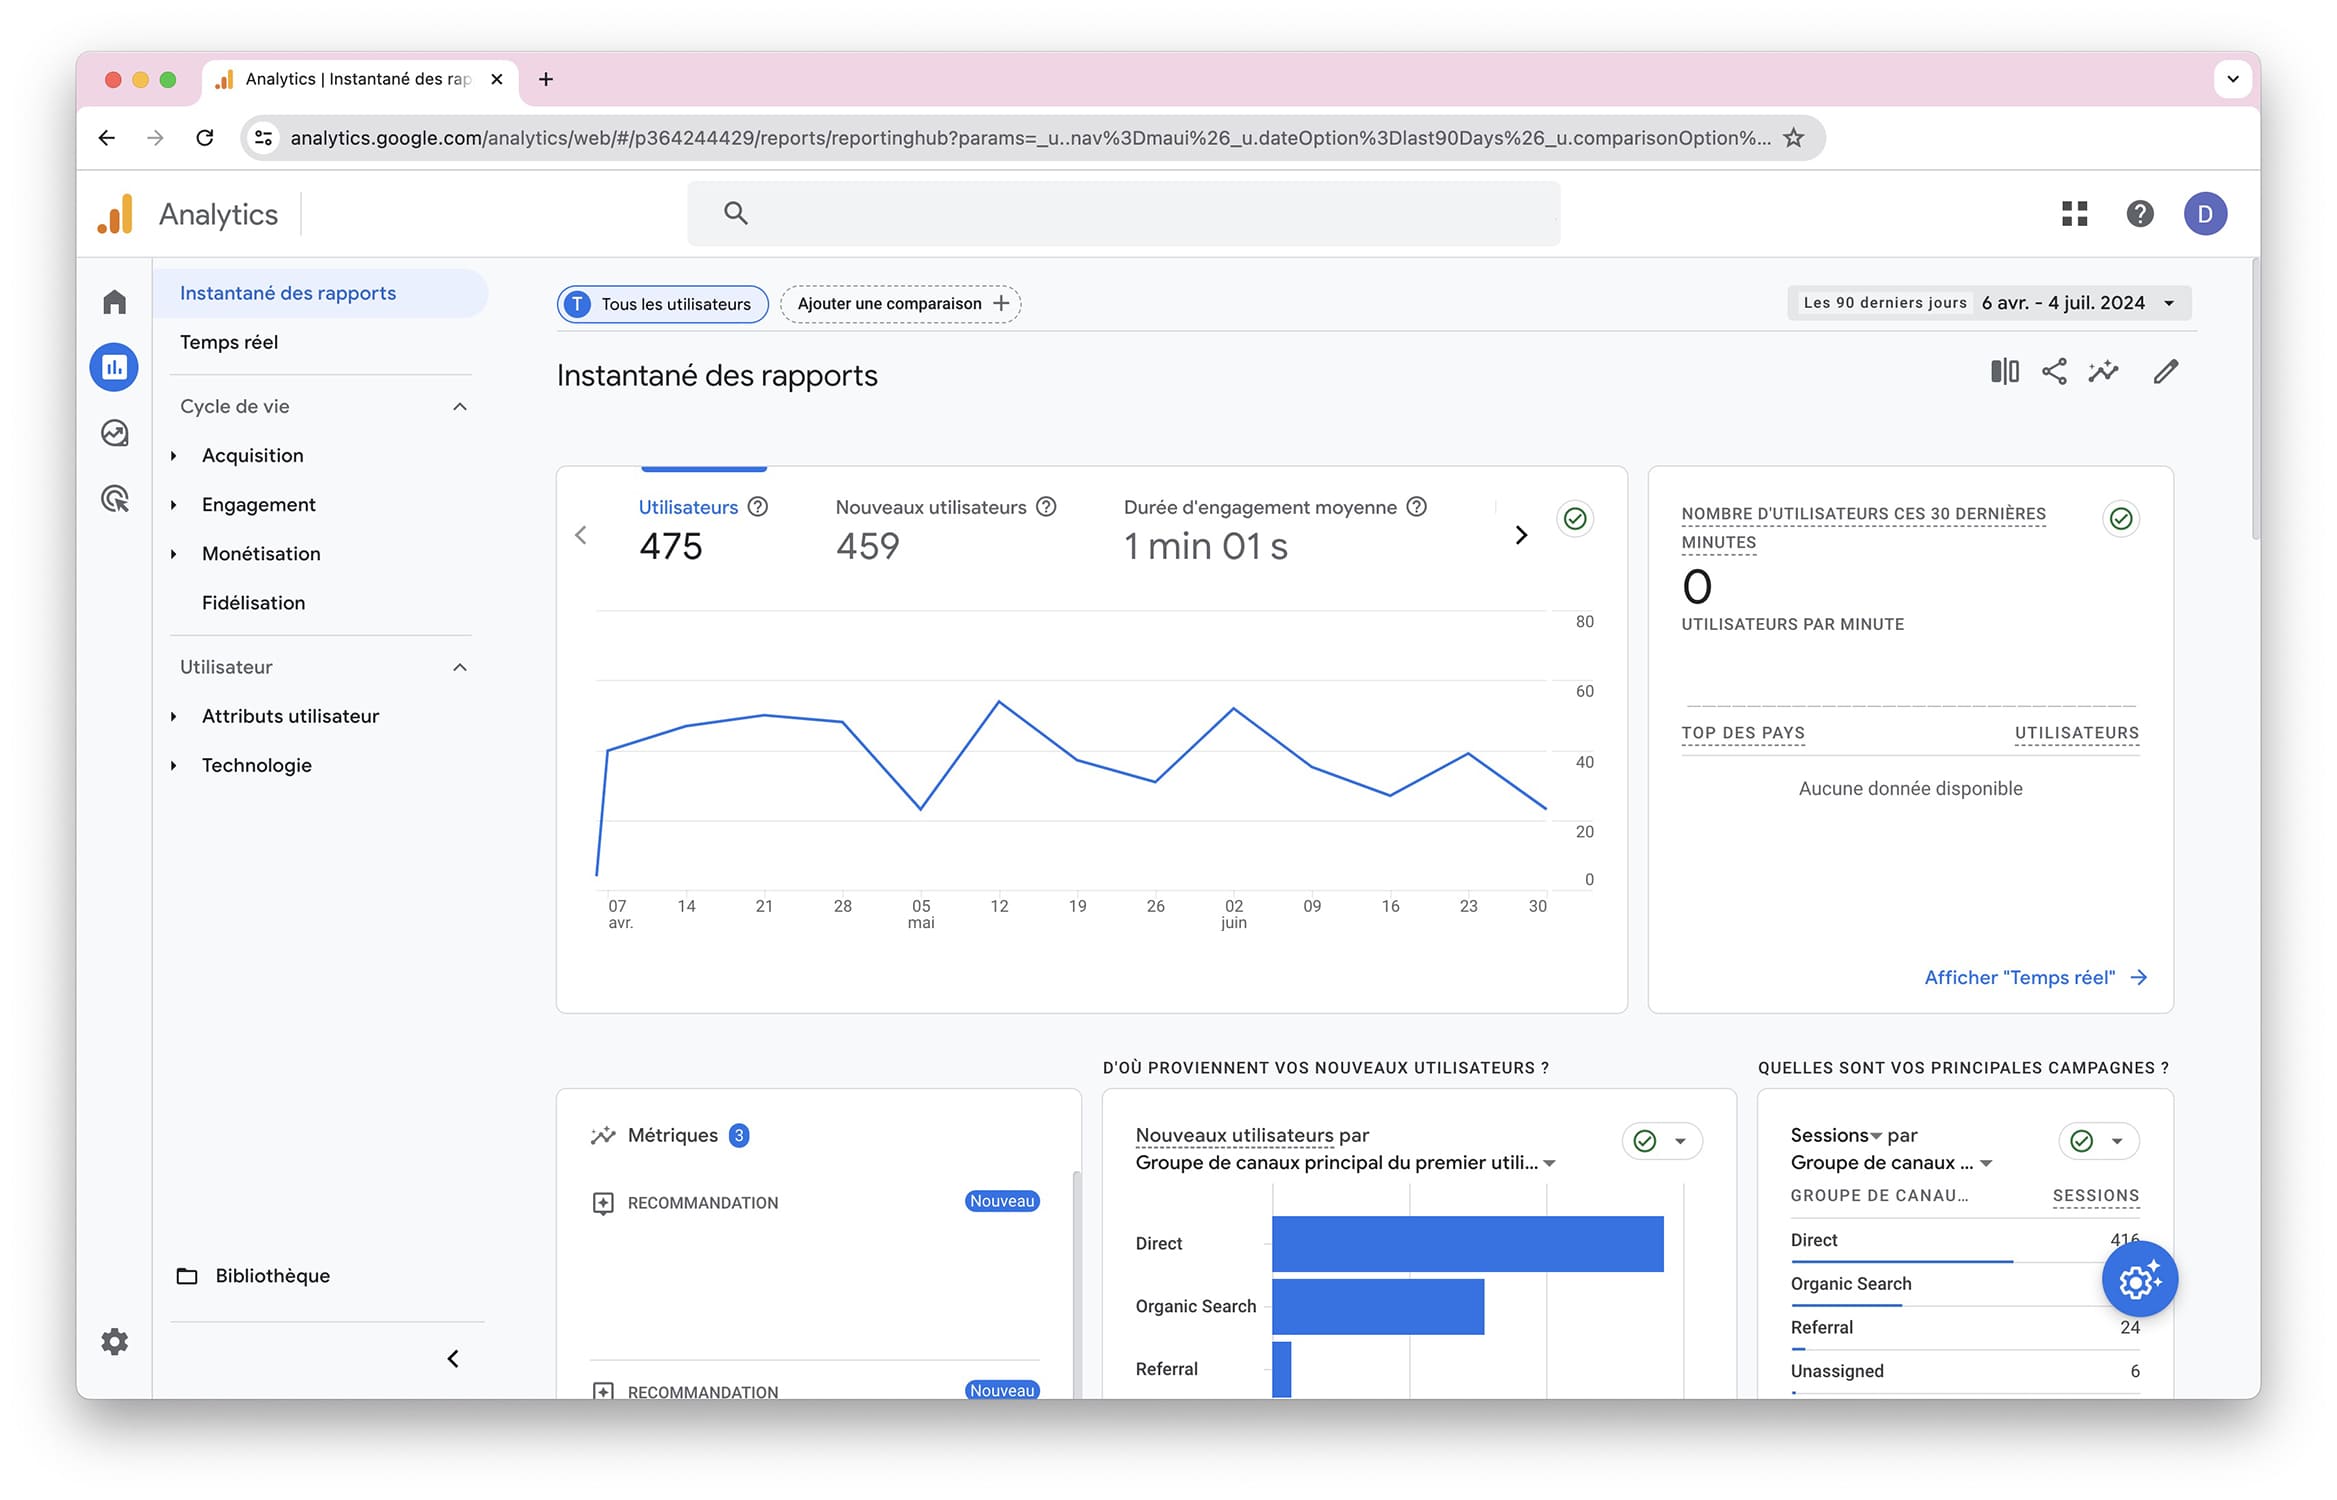Click the Métriques heading

672,1136
